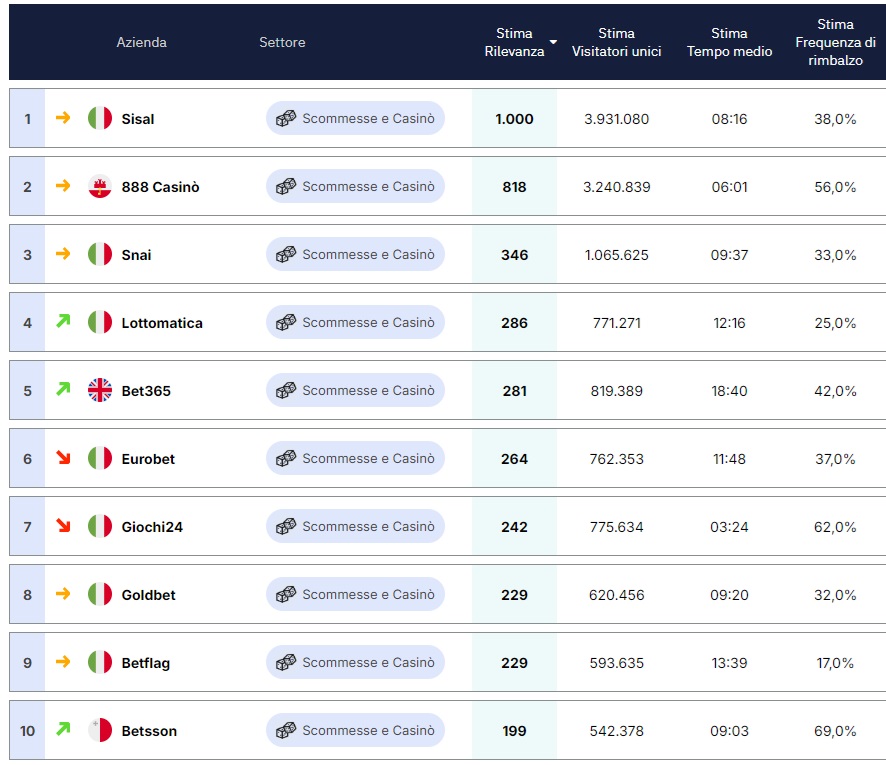Viewport: 886px width, 765px height.
Task: Select relevance score 346 for Snai
Action: [x=514, y=255]
